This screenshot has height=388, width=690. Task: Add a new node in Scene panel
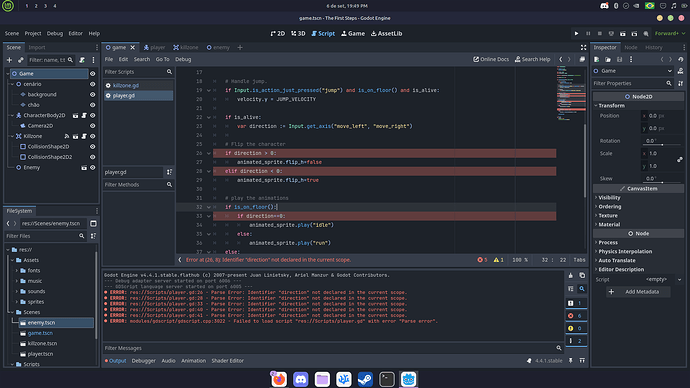coord(9,60)
